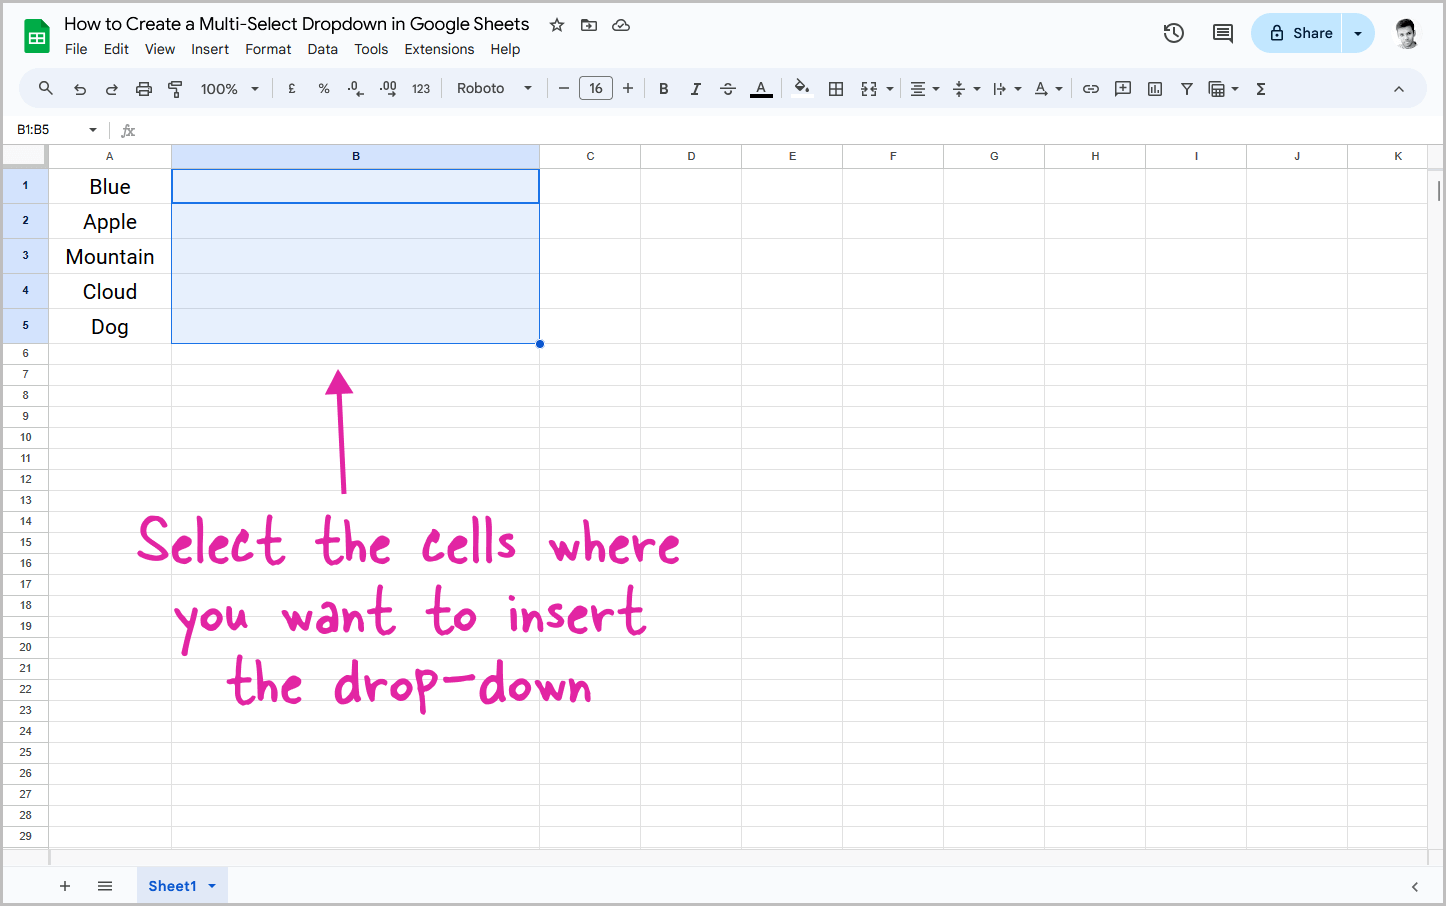The height and width of the screenshot is (906, 1446).
Task: Click the Insert chart icon
Action: pos(1155,89)
